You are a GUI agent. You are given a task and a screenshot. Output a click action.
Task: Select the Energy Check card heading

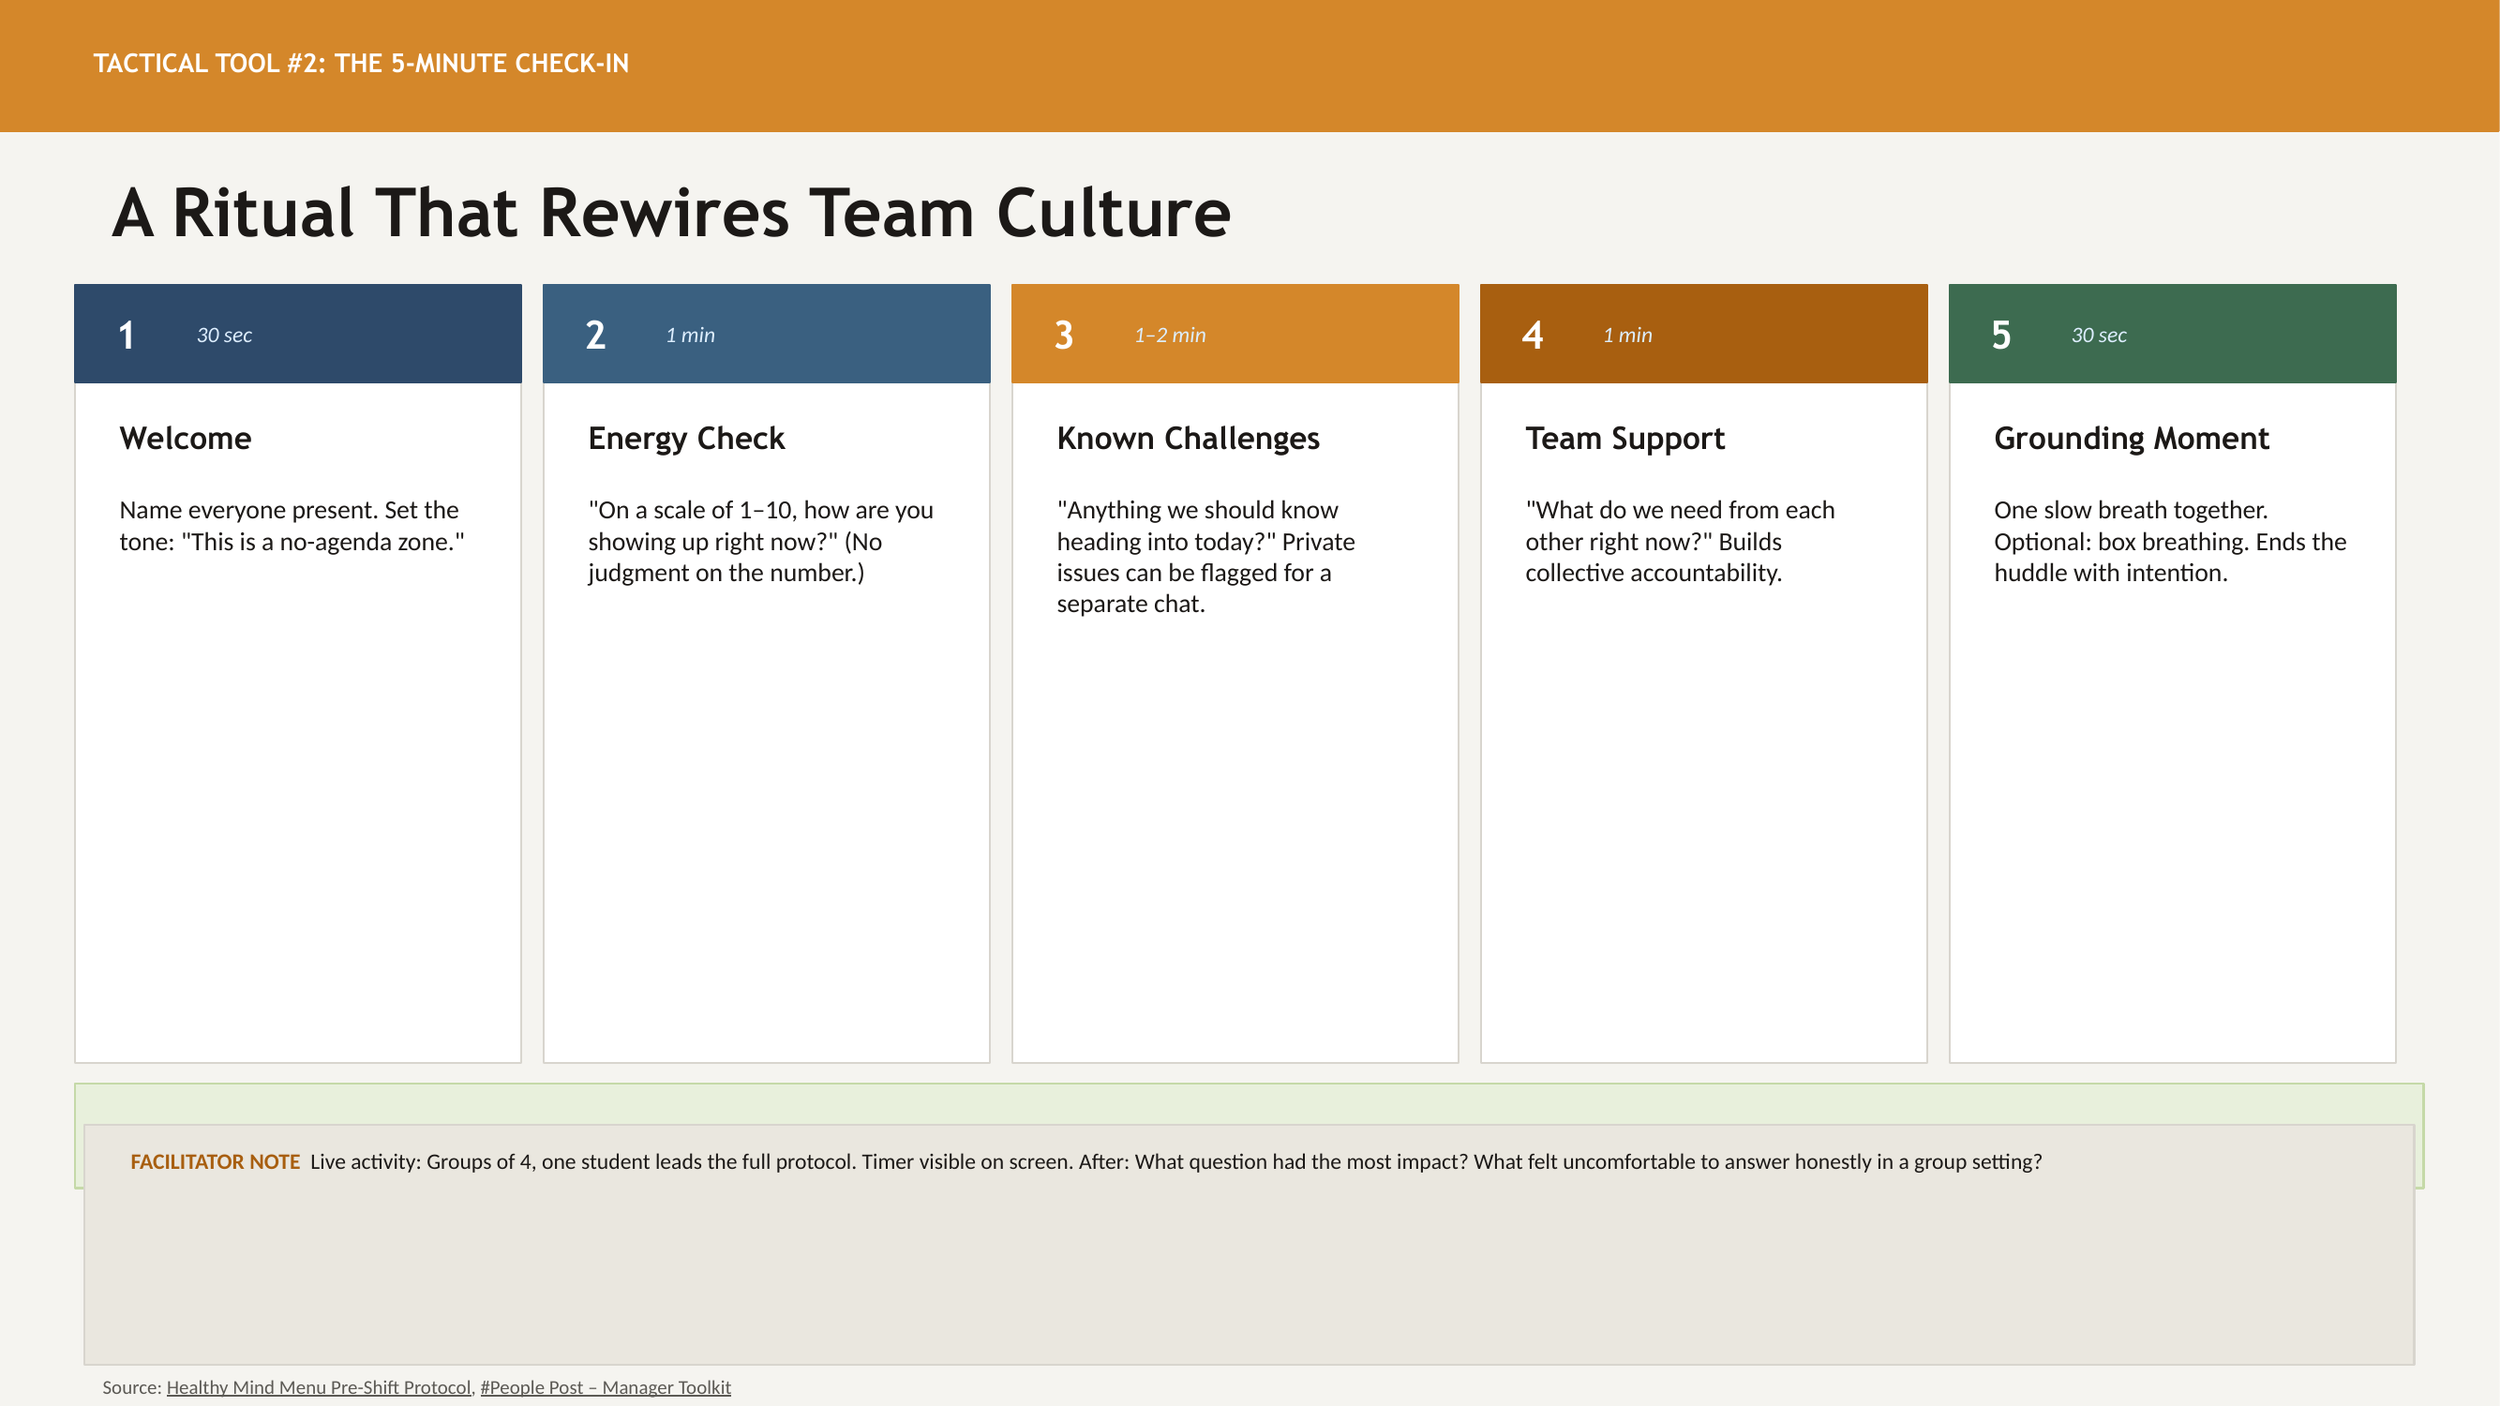[686, 438]
